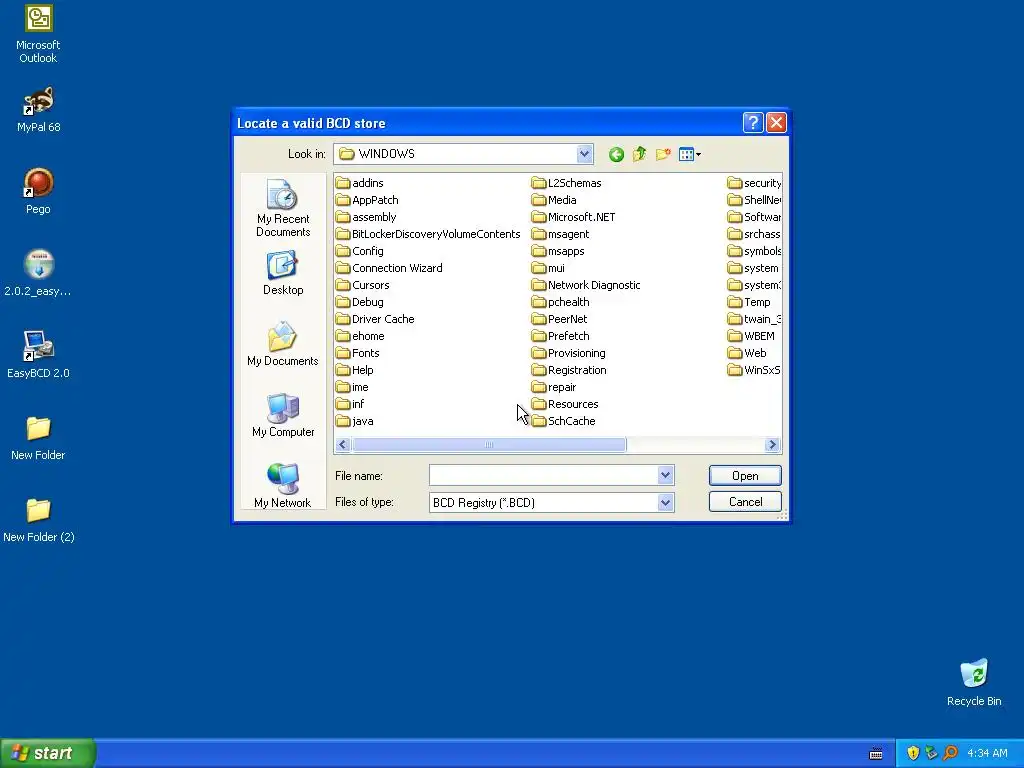This screenshot has height=768, width=1024.
Task: Select the 2.0.2_easy installer icon
Action: pos(38,273)
